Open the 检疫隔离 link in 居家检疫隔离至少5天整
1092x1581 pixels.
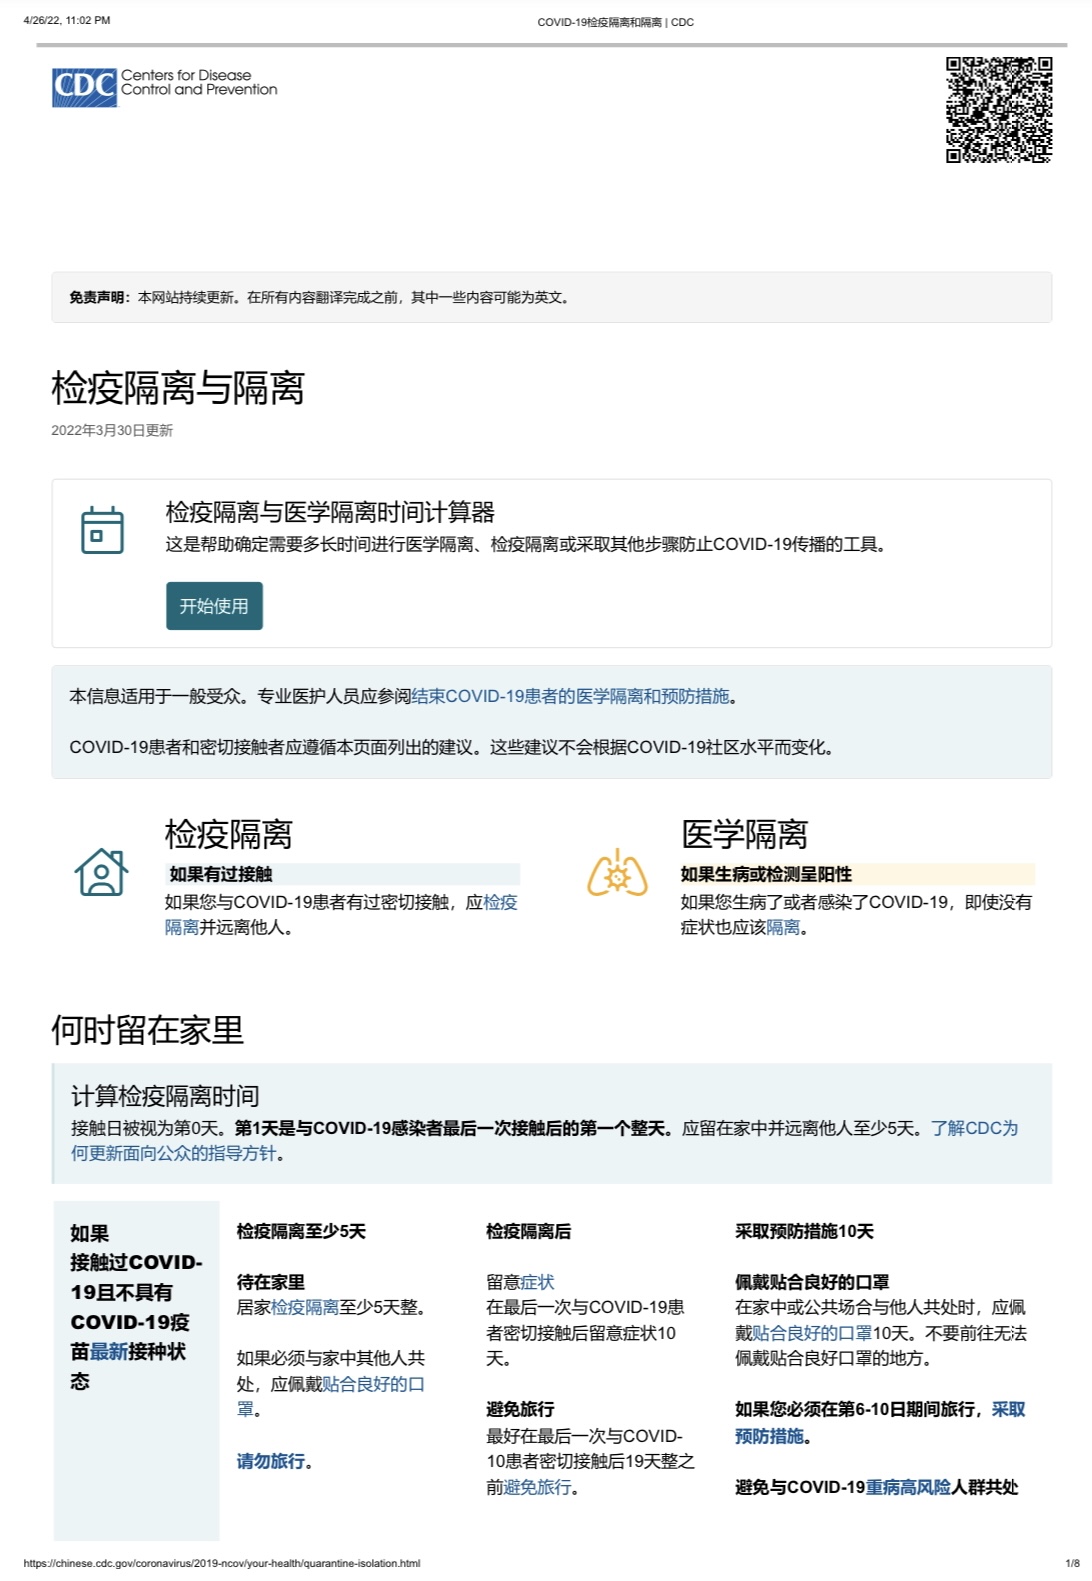pos(305,1307)
